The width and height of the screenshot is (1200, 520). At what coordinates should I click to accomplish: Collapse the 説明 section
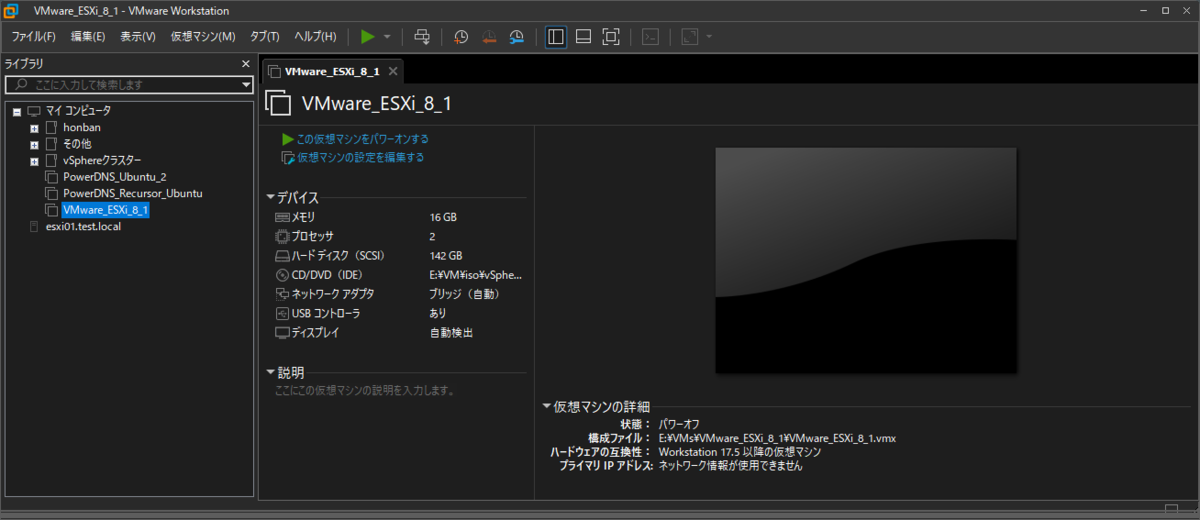[270, 372]
